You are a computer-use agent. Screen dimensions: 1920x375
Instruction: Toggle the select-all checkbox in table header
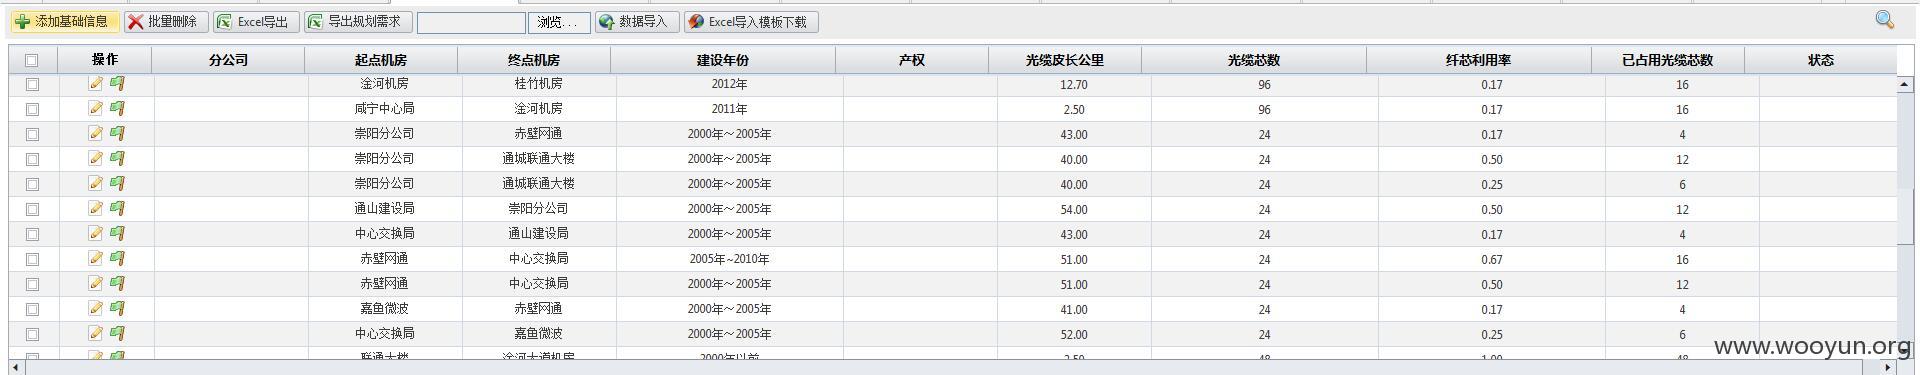32,60
